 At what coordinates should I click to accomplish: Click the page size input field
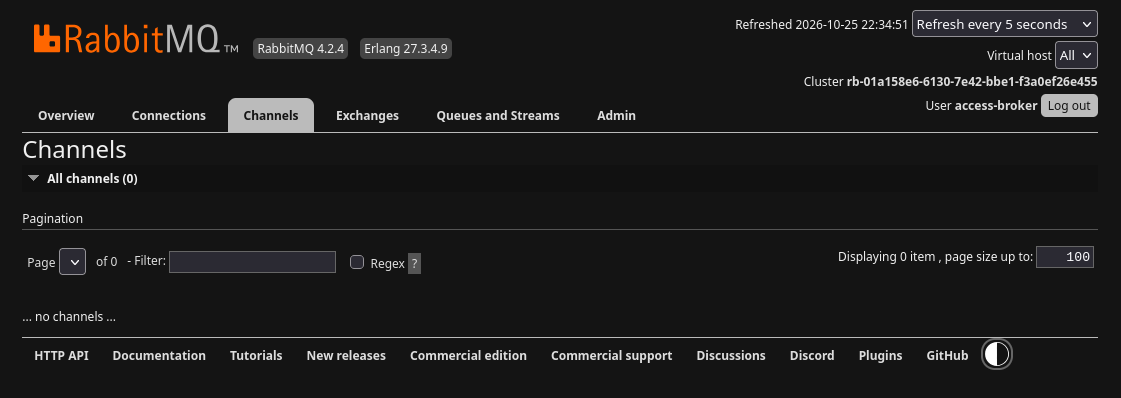(x=1065, y=257)
